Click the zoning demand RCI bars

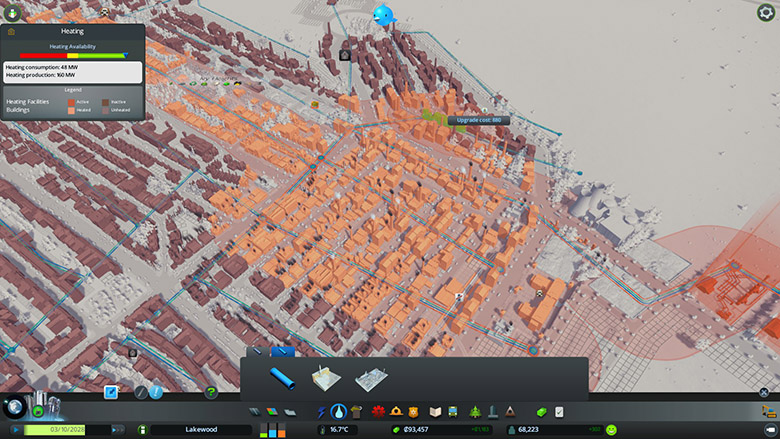(273, 430)
